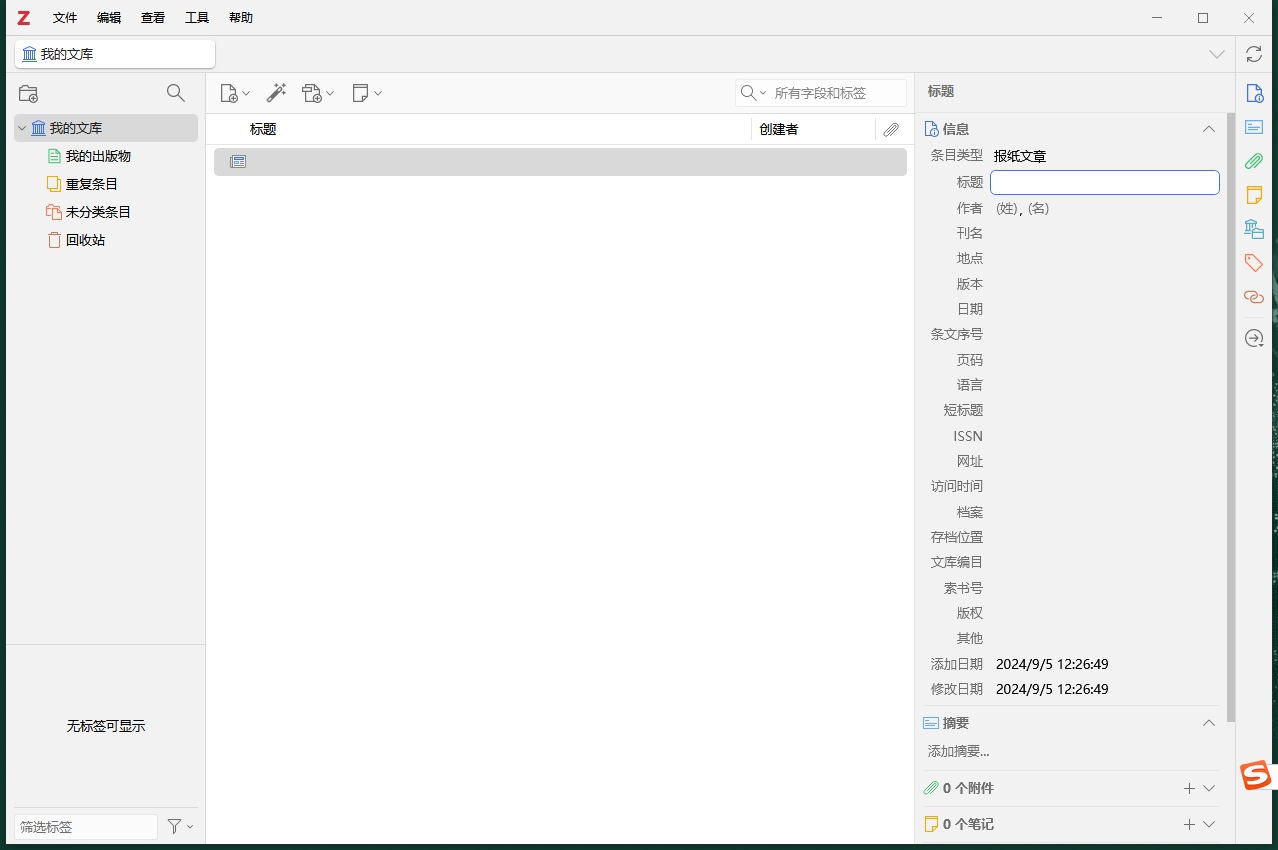Jump to Related section icon in sidebar
1278x850 pixels.
(x=1254, y=297)
